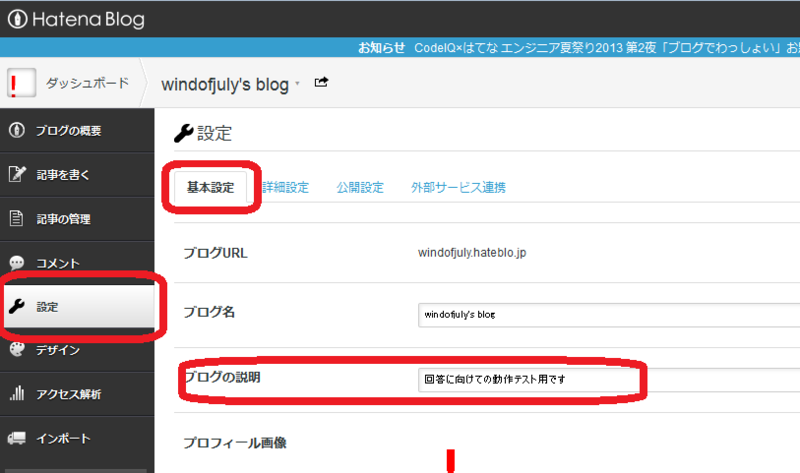Open the windofjuly's blog title dropdown arrow
The width and height of the screenshot is (800, 473).
tap(297, 83)
